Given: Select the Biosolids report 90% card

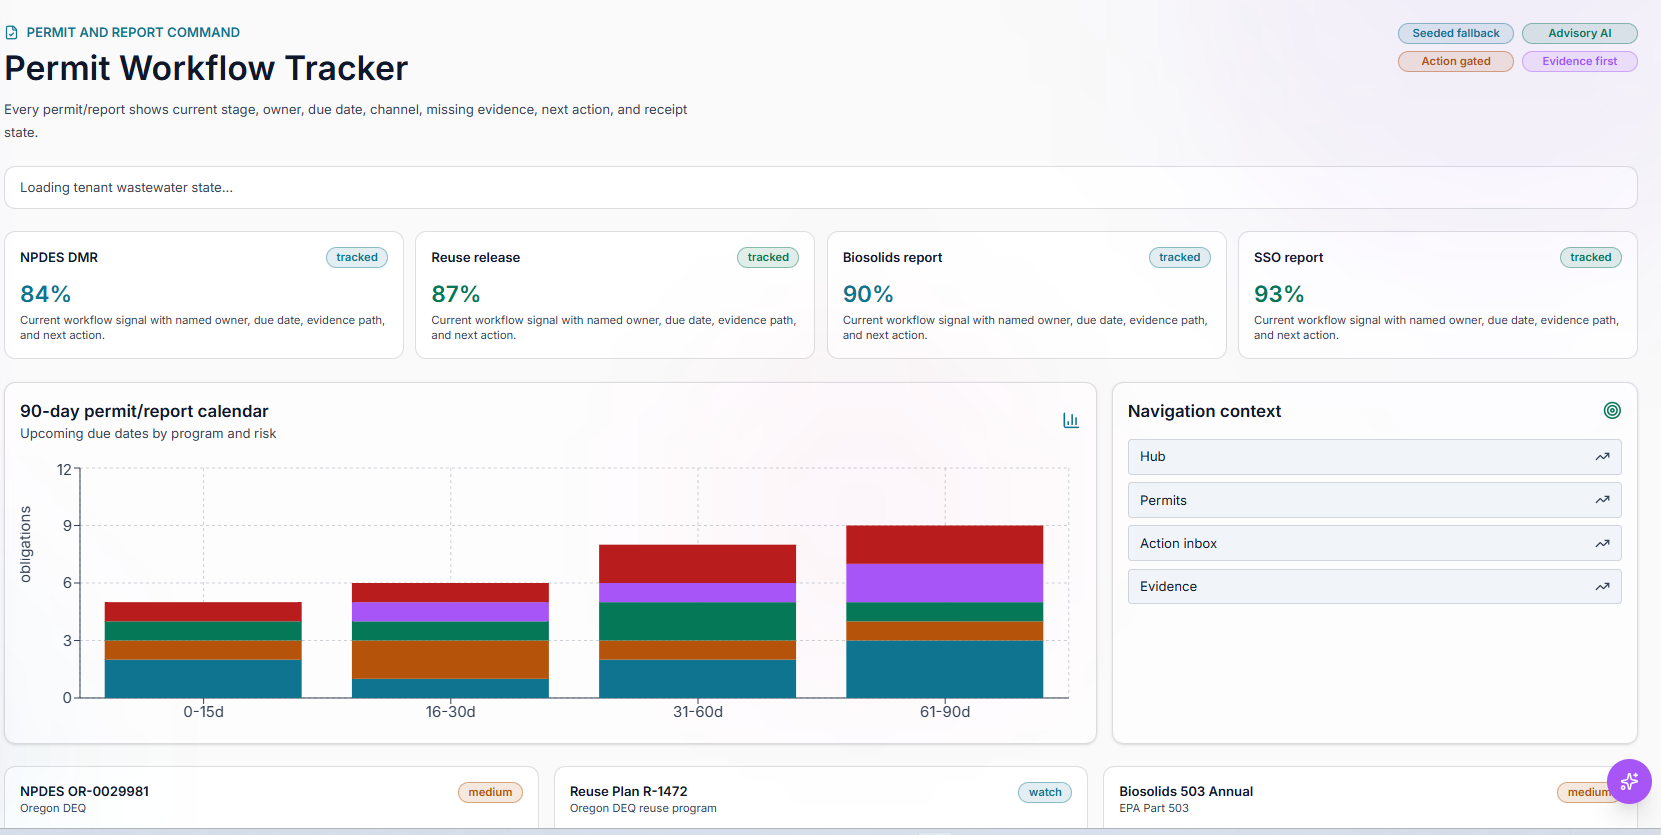Looking at the screenshot, I should [x=1027, y=295].
